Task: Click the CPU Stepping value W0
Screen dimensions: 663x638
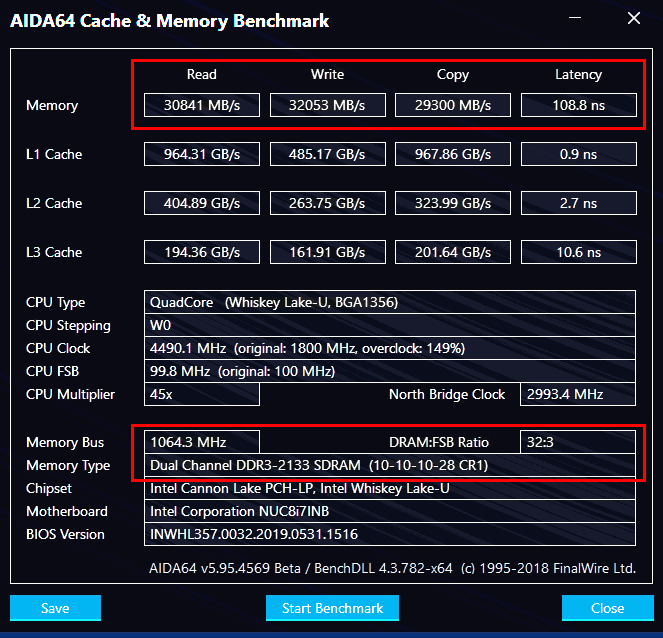Action: (x=390, y=325)
